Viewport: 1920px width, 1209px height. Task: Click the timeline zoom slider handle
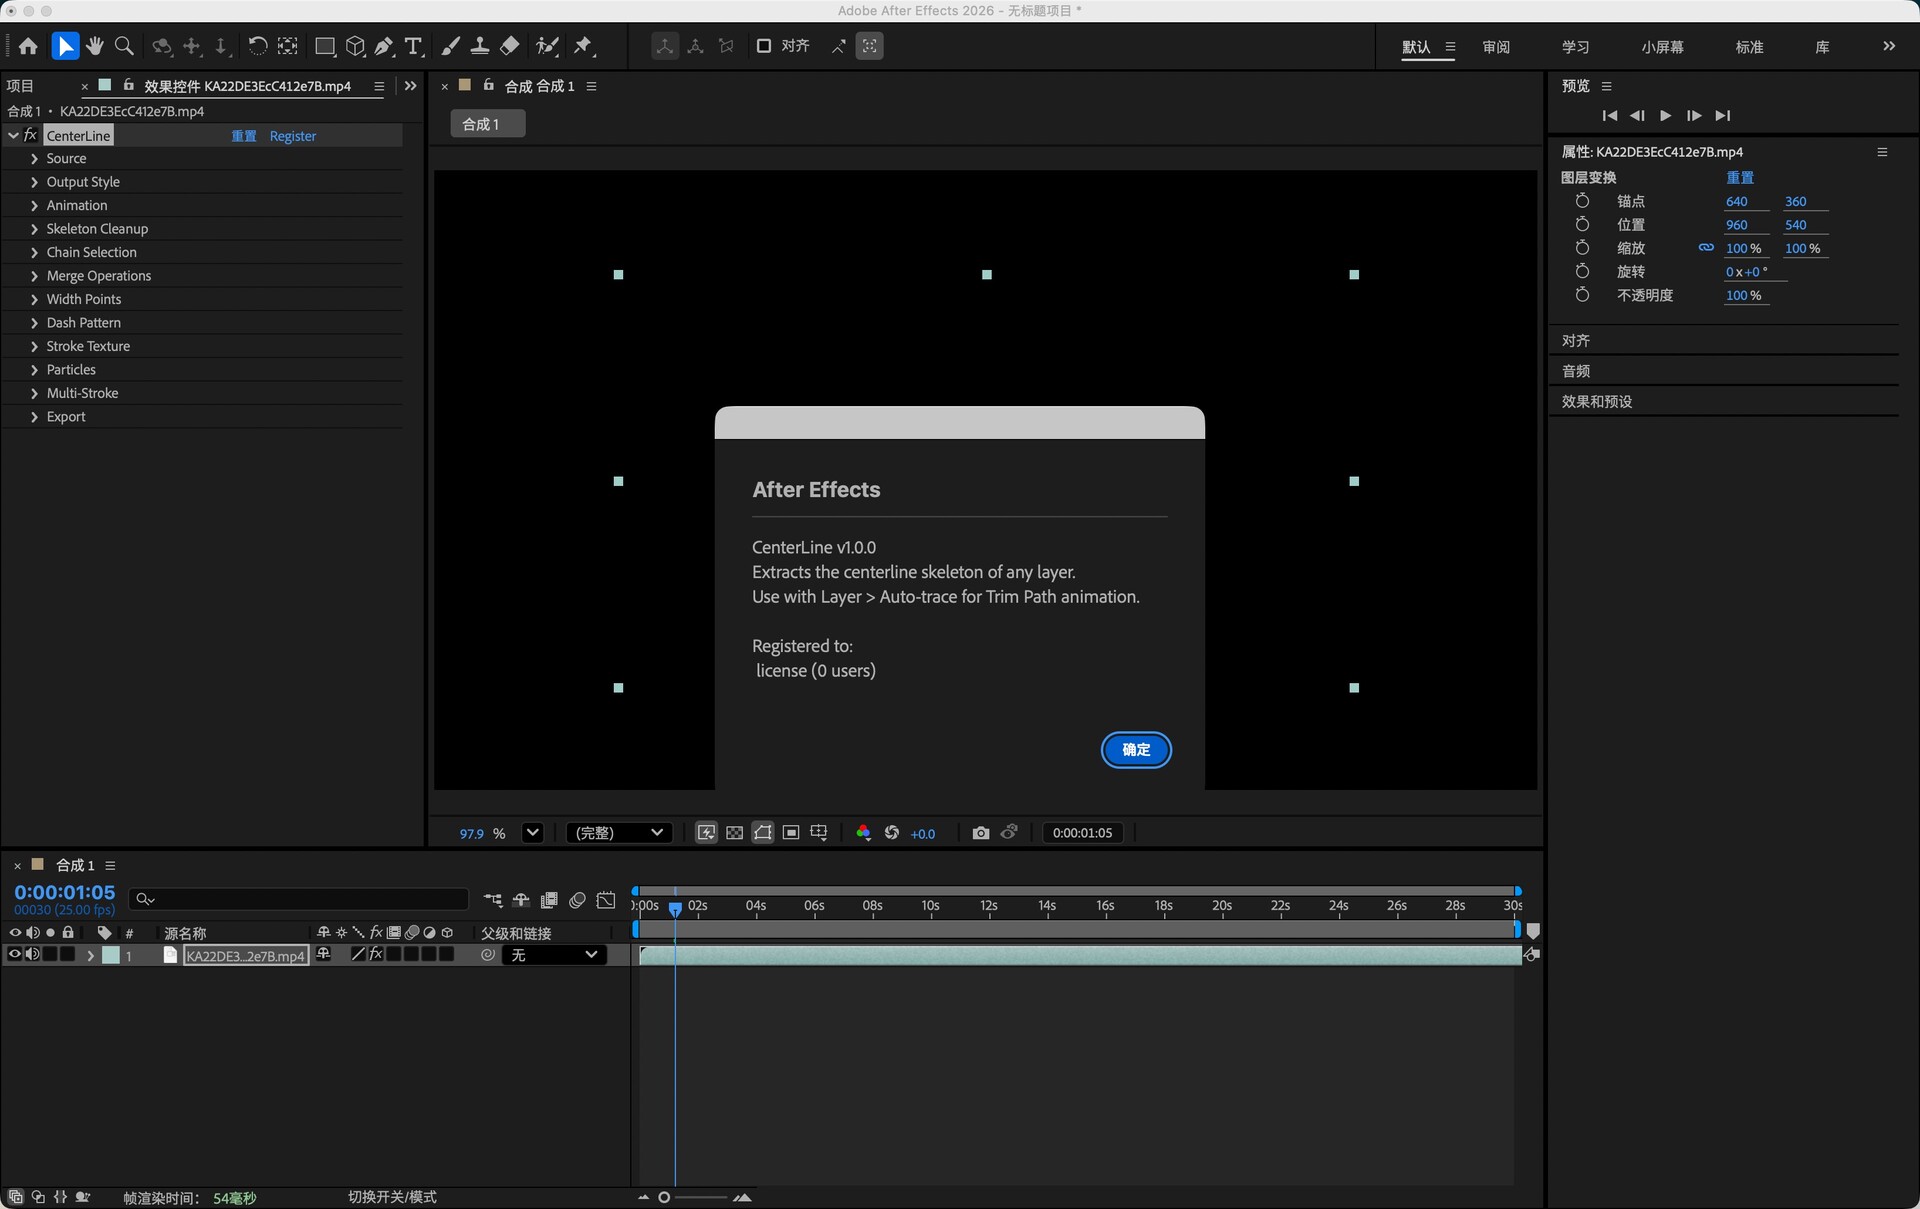tap(664, 1197)
